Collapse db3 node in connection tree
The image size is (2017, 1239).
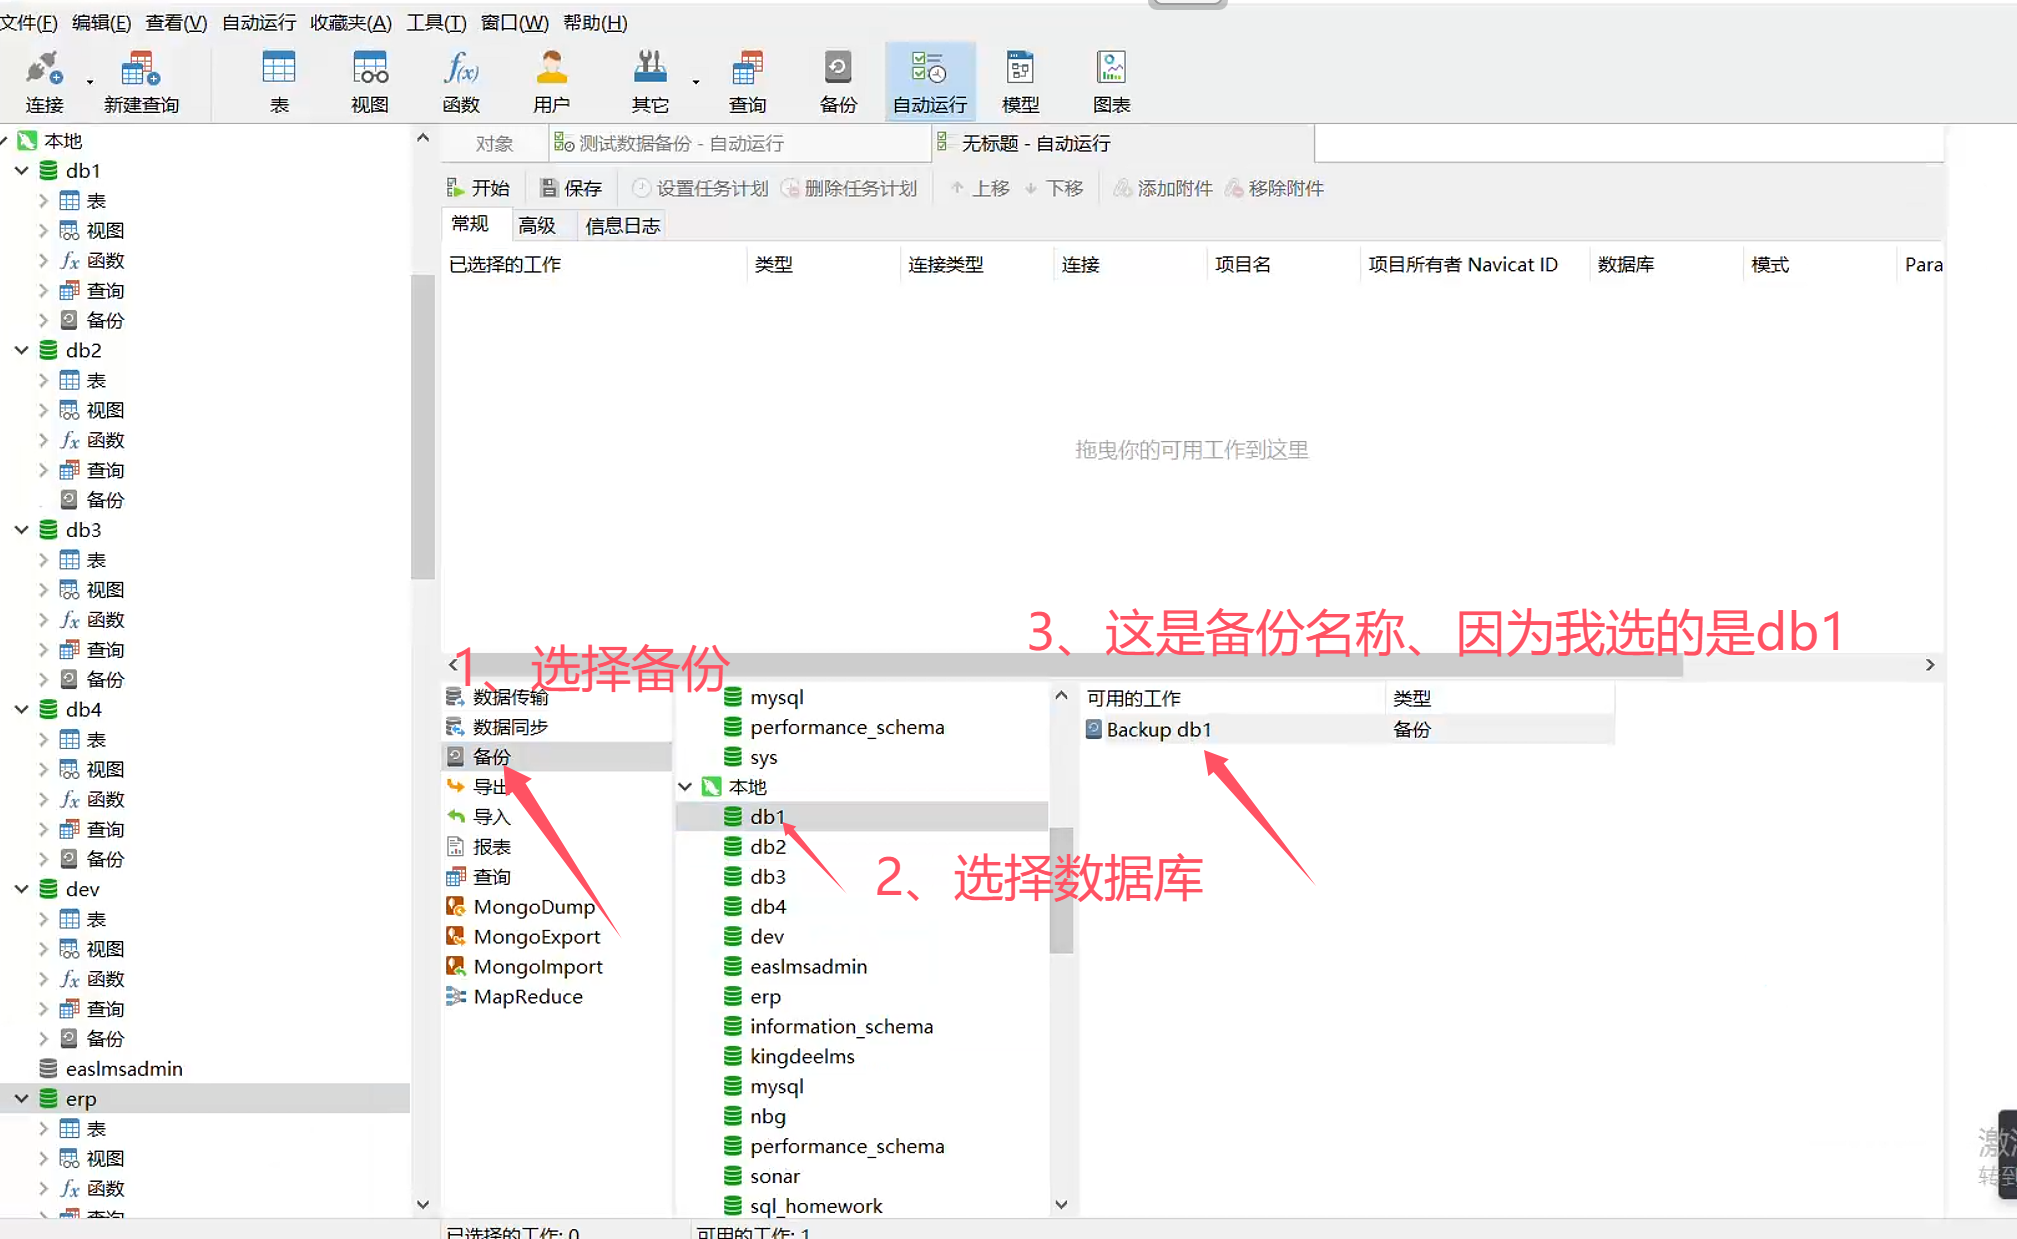(21, 530)
